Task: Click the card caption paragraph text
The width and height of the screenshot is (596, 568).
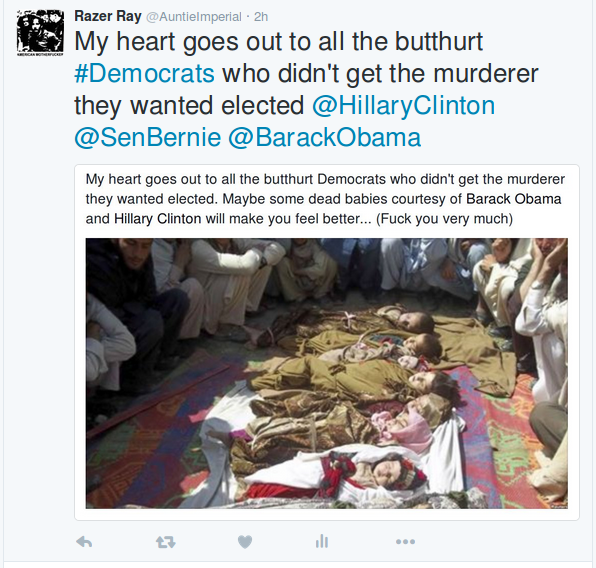Action: 325,199
